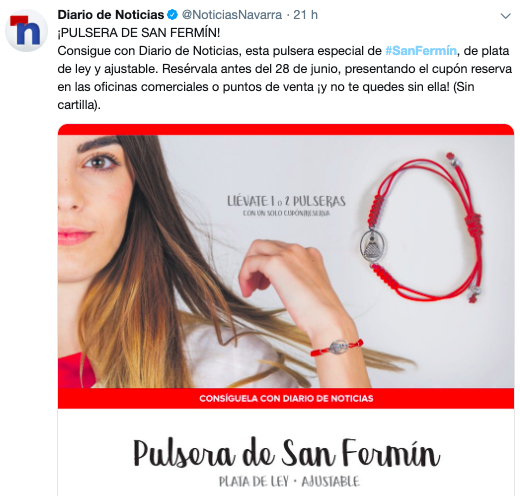Click the Pulsera de San Fermín title
Viewport: 520px width, 496px height.
(286, 453)
